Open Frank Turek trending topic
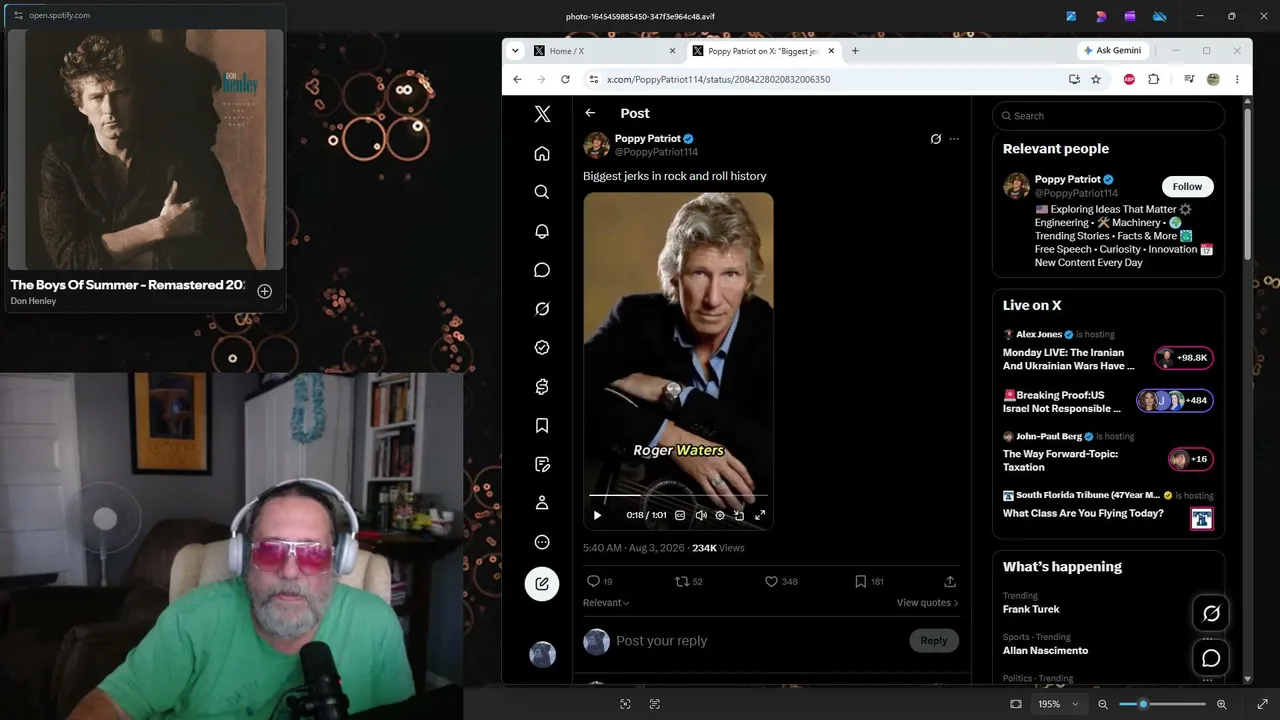 1031,609
